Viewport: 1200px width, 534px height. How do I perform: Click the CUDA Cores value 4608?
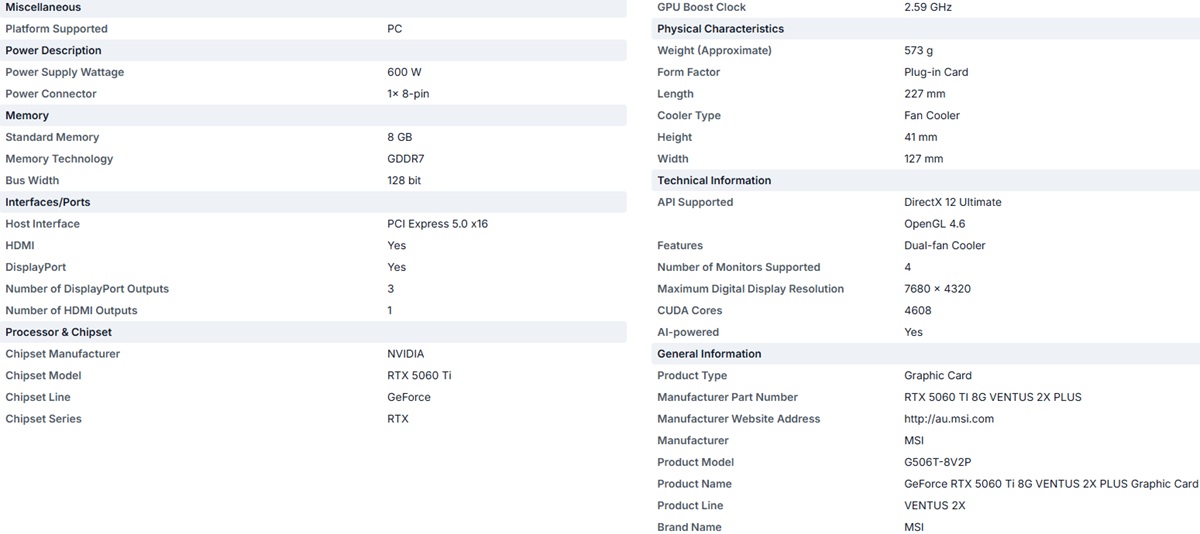click(x=918, y=310)
